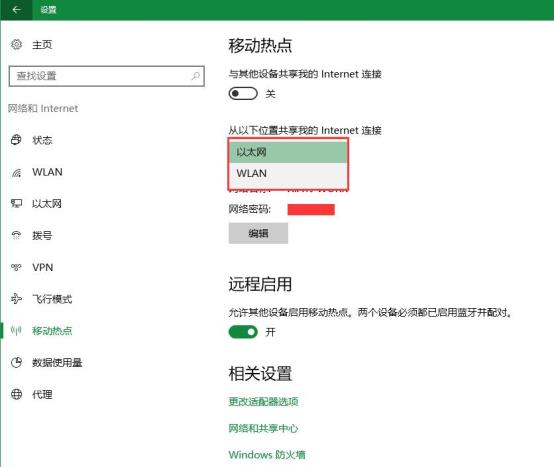
Task: Open the 更改适配器选项 link
Action: (x=263, y=402)
